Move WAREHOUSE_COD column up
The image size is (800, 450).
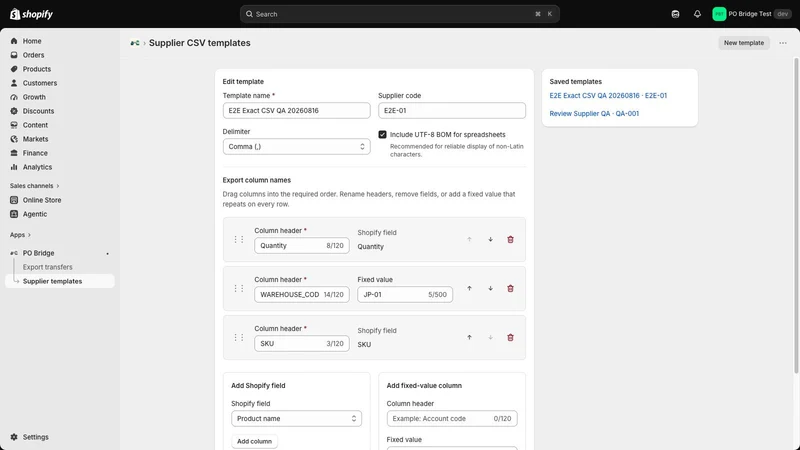pos(469,288)
